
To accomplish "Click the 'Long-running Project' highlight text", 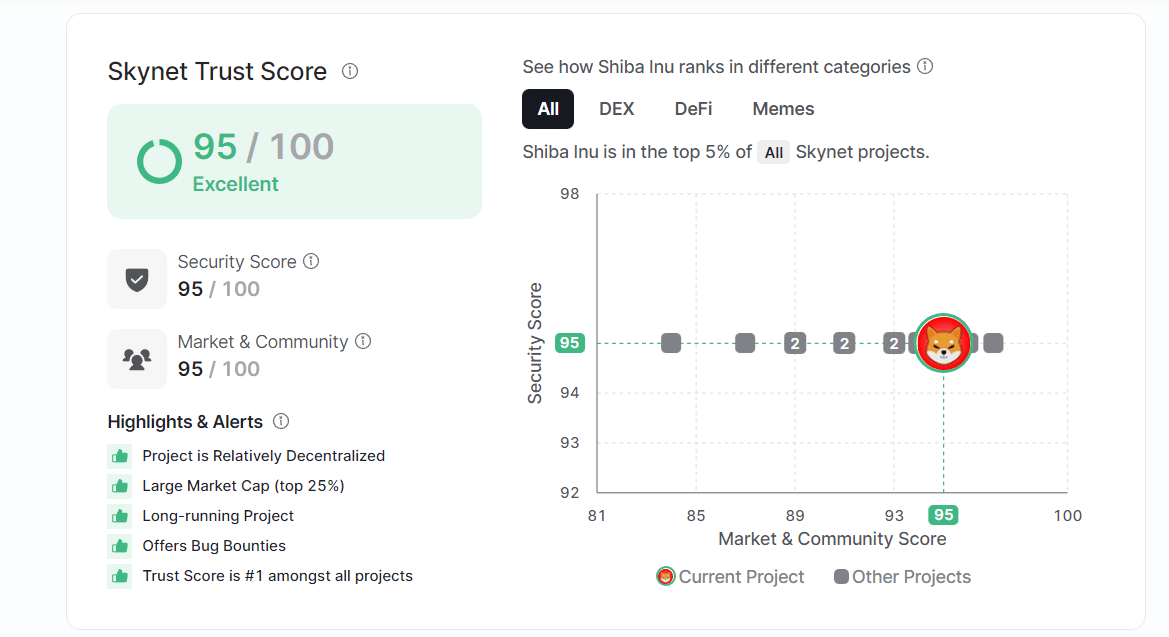I will tap(218, 515).
